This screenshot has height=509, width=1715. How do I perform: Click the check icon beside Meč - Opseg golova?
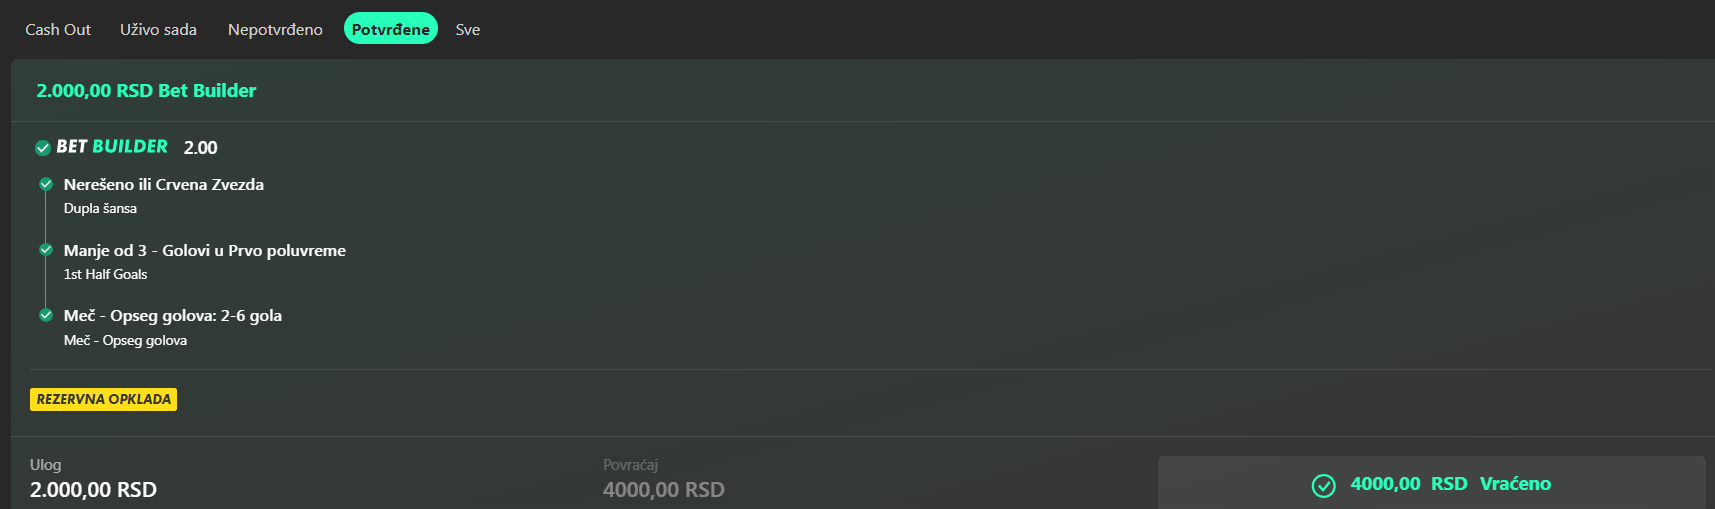(46, 315)
